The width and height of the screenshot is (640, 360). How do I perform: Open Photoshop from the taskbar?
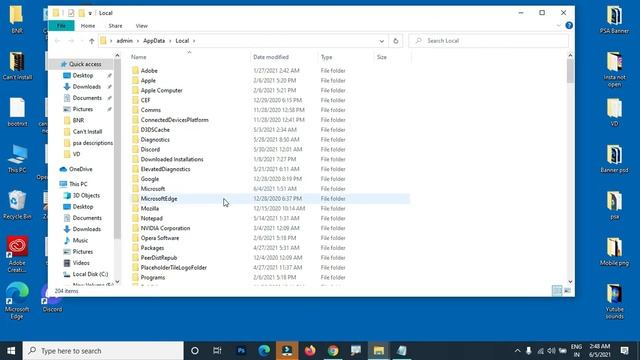tap(241, 351)
